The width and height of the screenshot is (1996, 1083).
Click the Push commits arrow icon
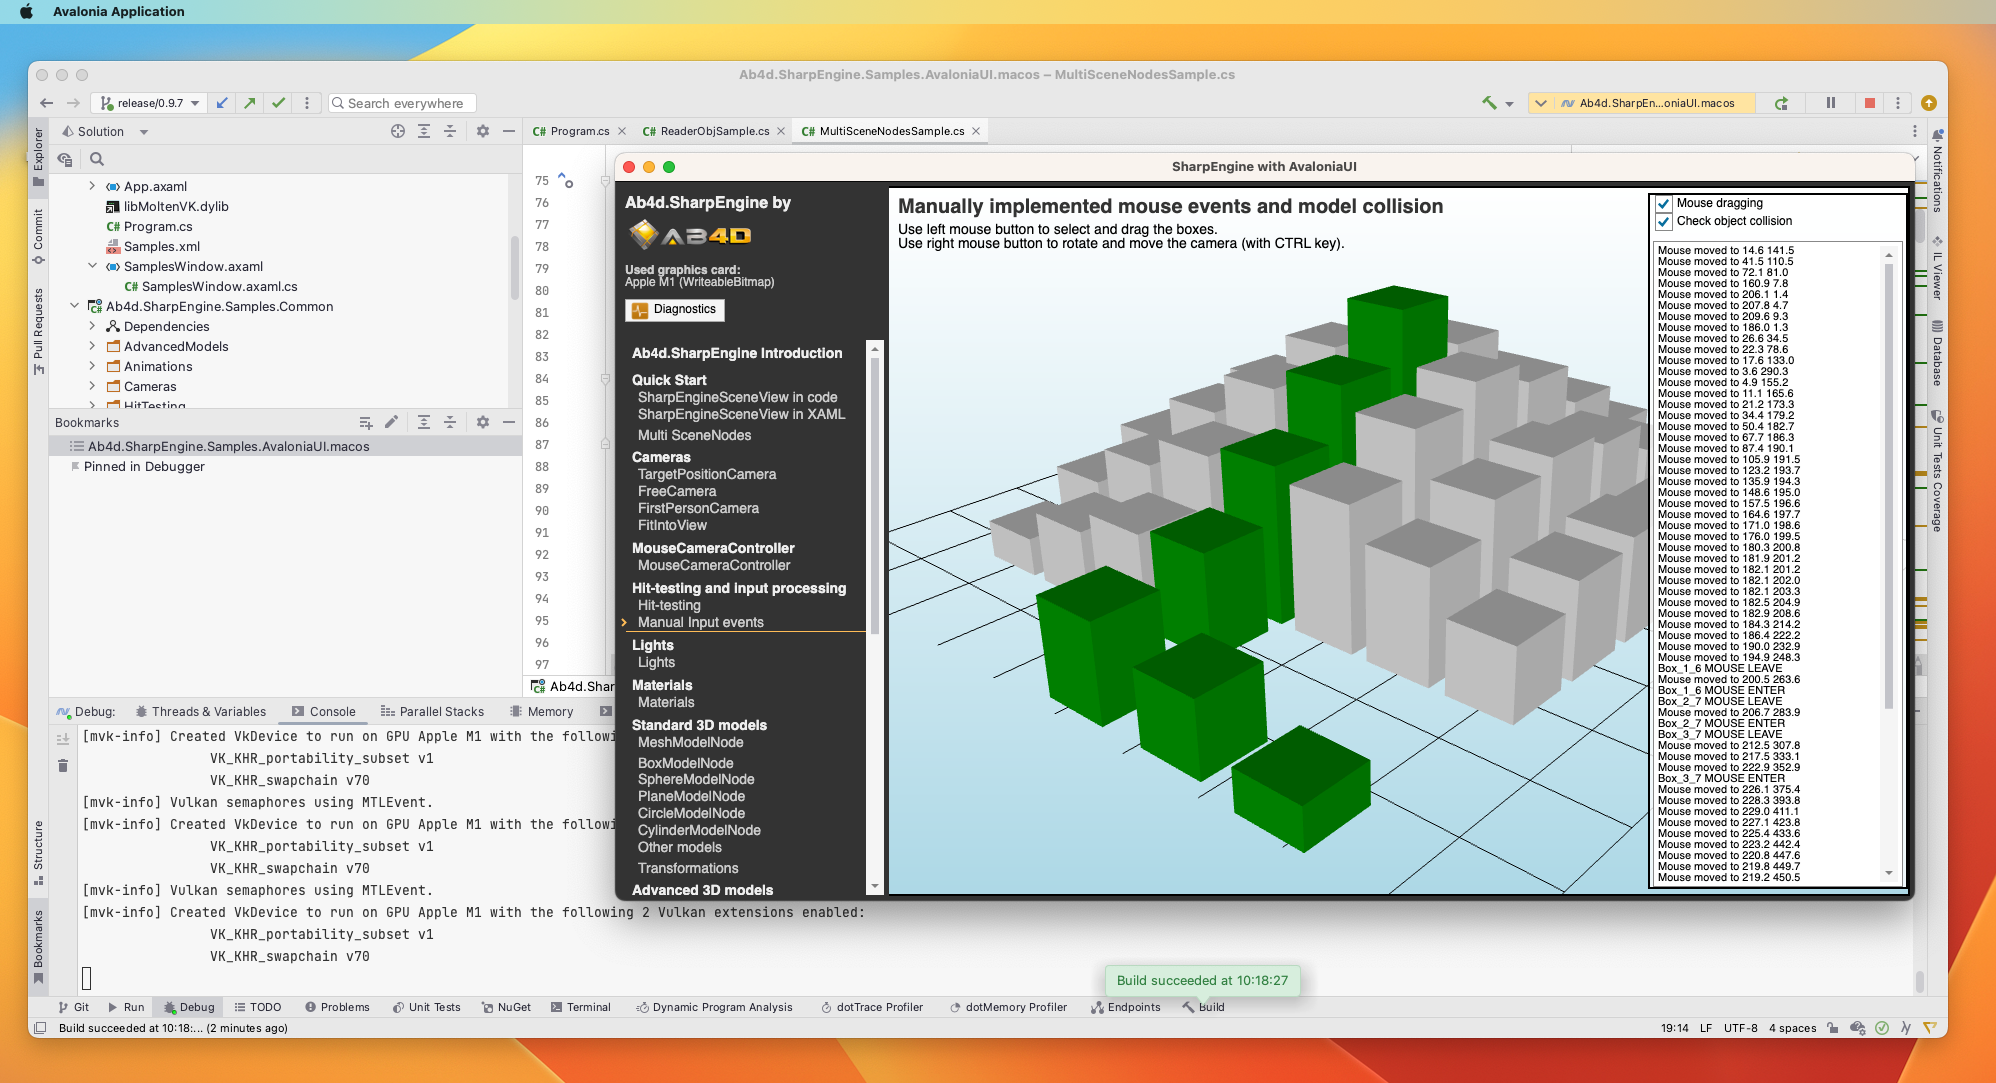[250, 103]
